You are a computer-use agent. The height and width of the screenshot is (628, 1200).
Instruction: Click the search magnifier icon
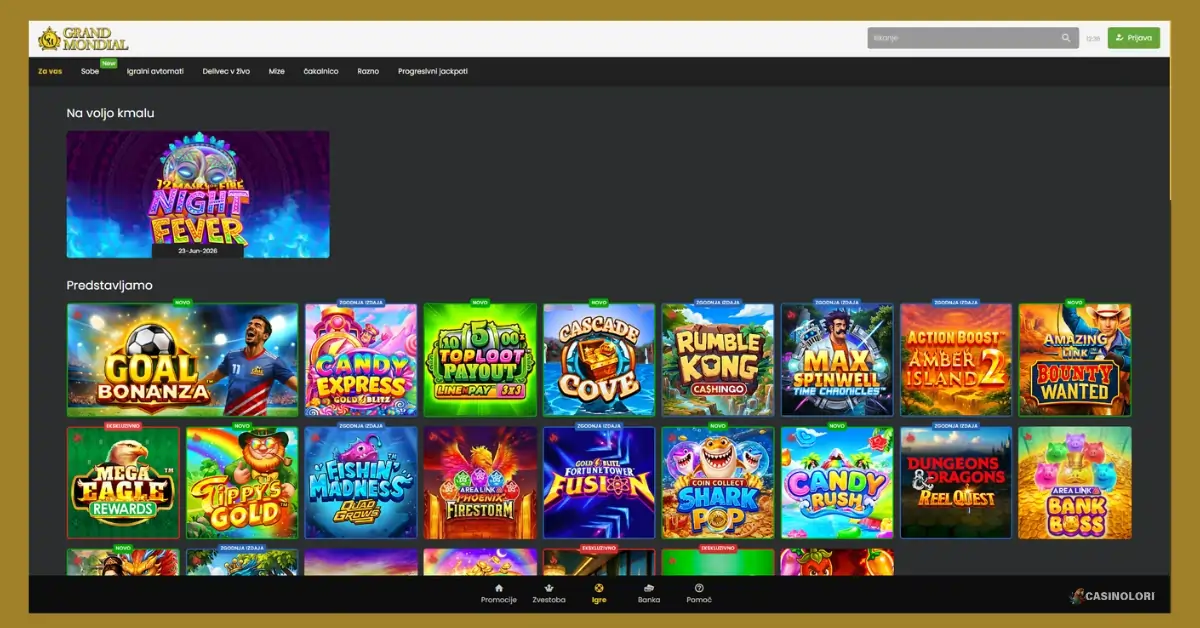click(1066, 38)
